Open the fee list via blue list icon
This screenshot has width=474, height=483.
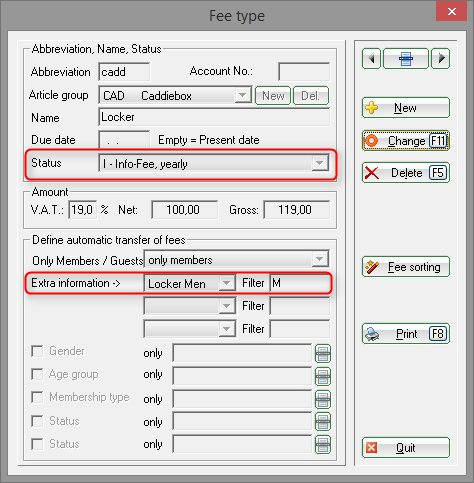point(406,59)
